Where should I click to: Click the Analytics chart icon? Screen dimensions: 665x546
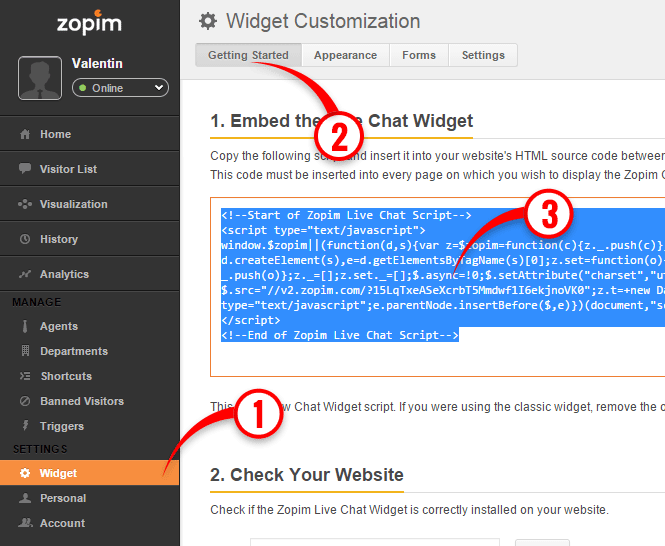point(25,274)
